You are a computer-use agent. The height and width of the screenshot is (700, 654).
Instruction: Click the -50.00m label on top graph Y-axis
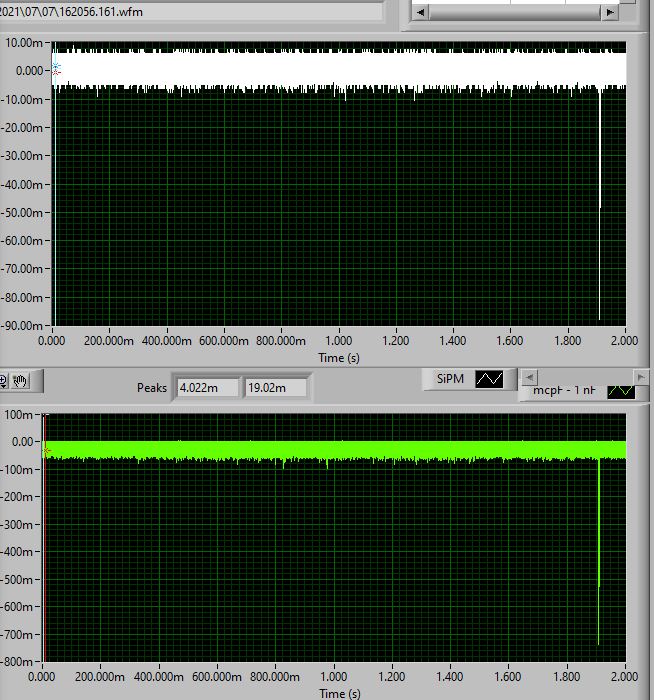click(x=22, y=213)
